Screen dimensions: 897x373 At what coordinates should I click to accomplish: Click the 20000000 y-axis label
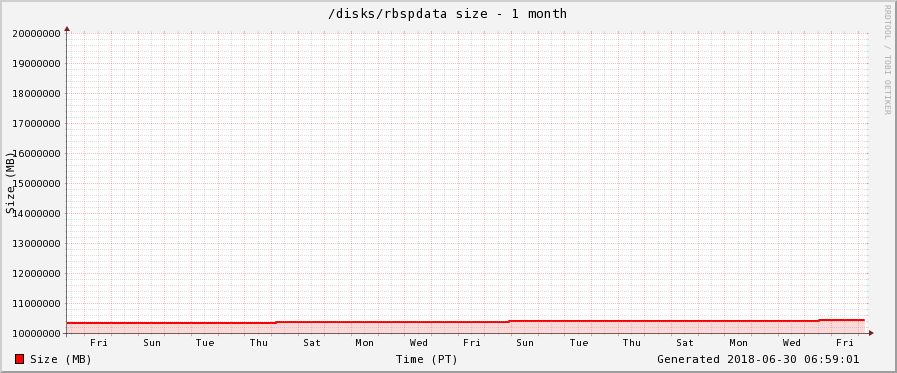(37, 33)
